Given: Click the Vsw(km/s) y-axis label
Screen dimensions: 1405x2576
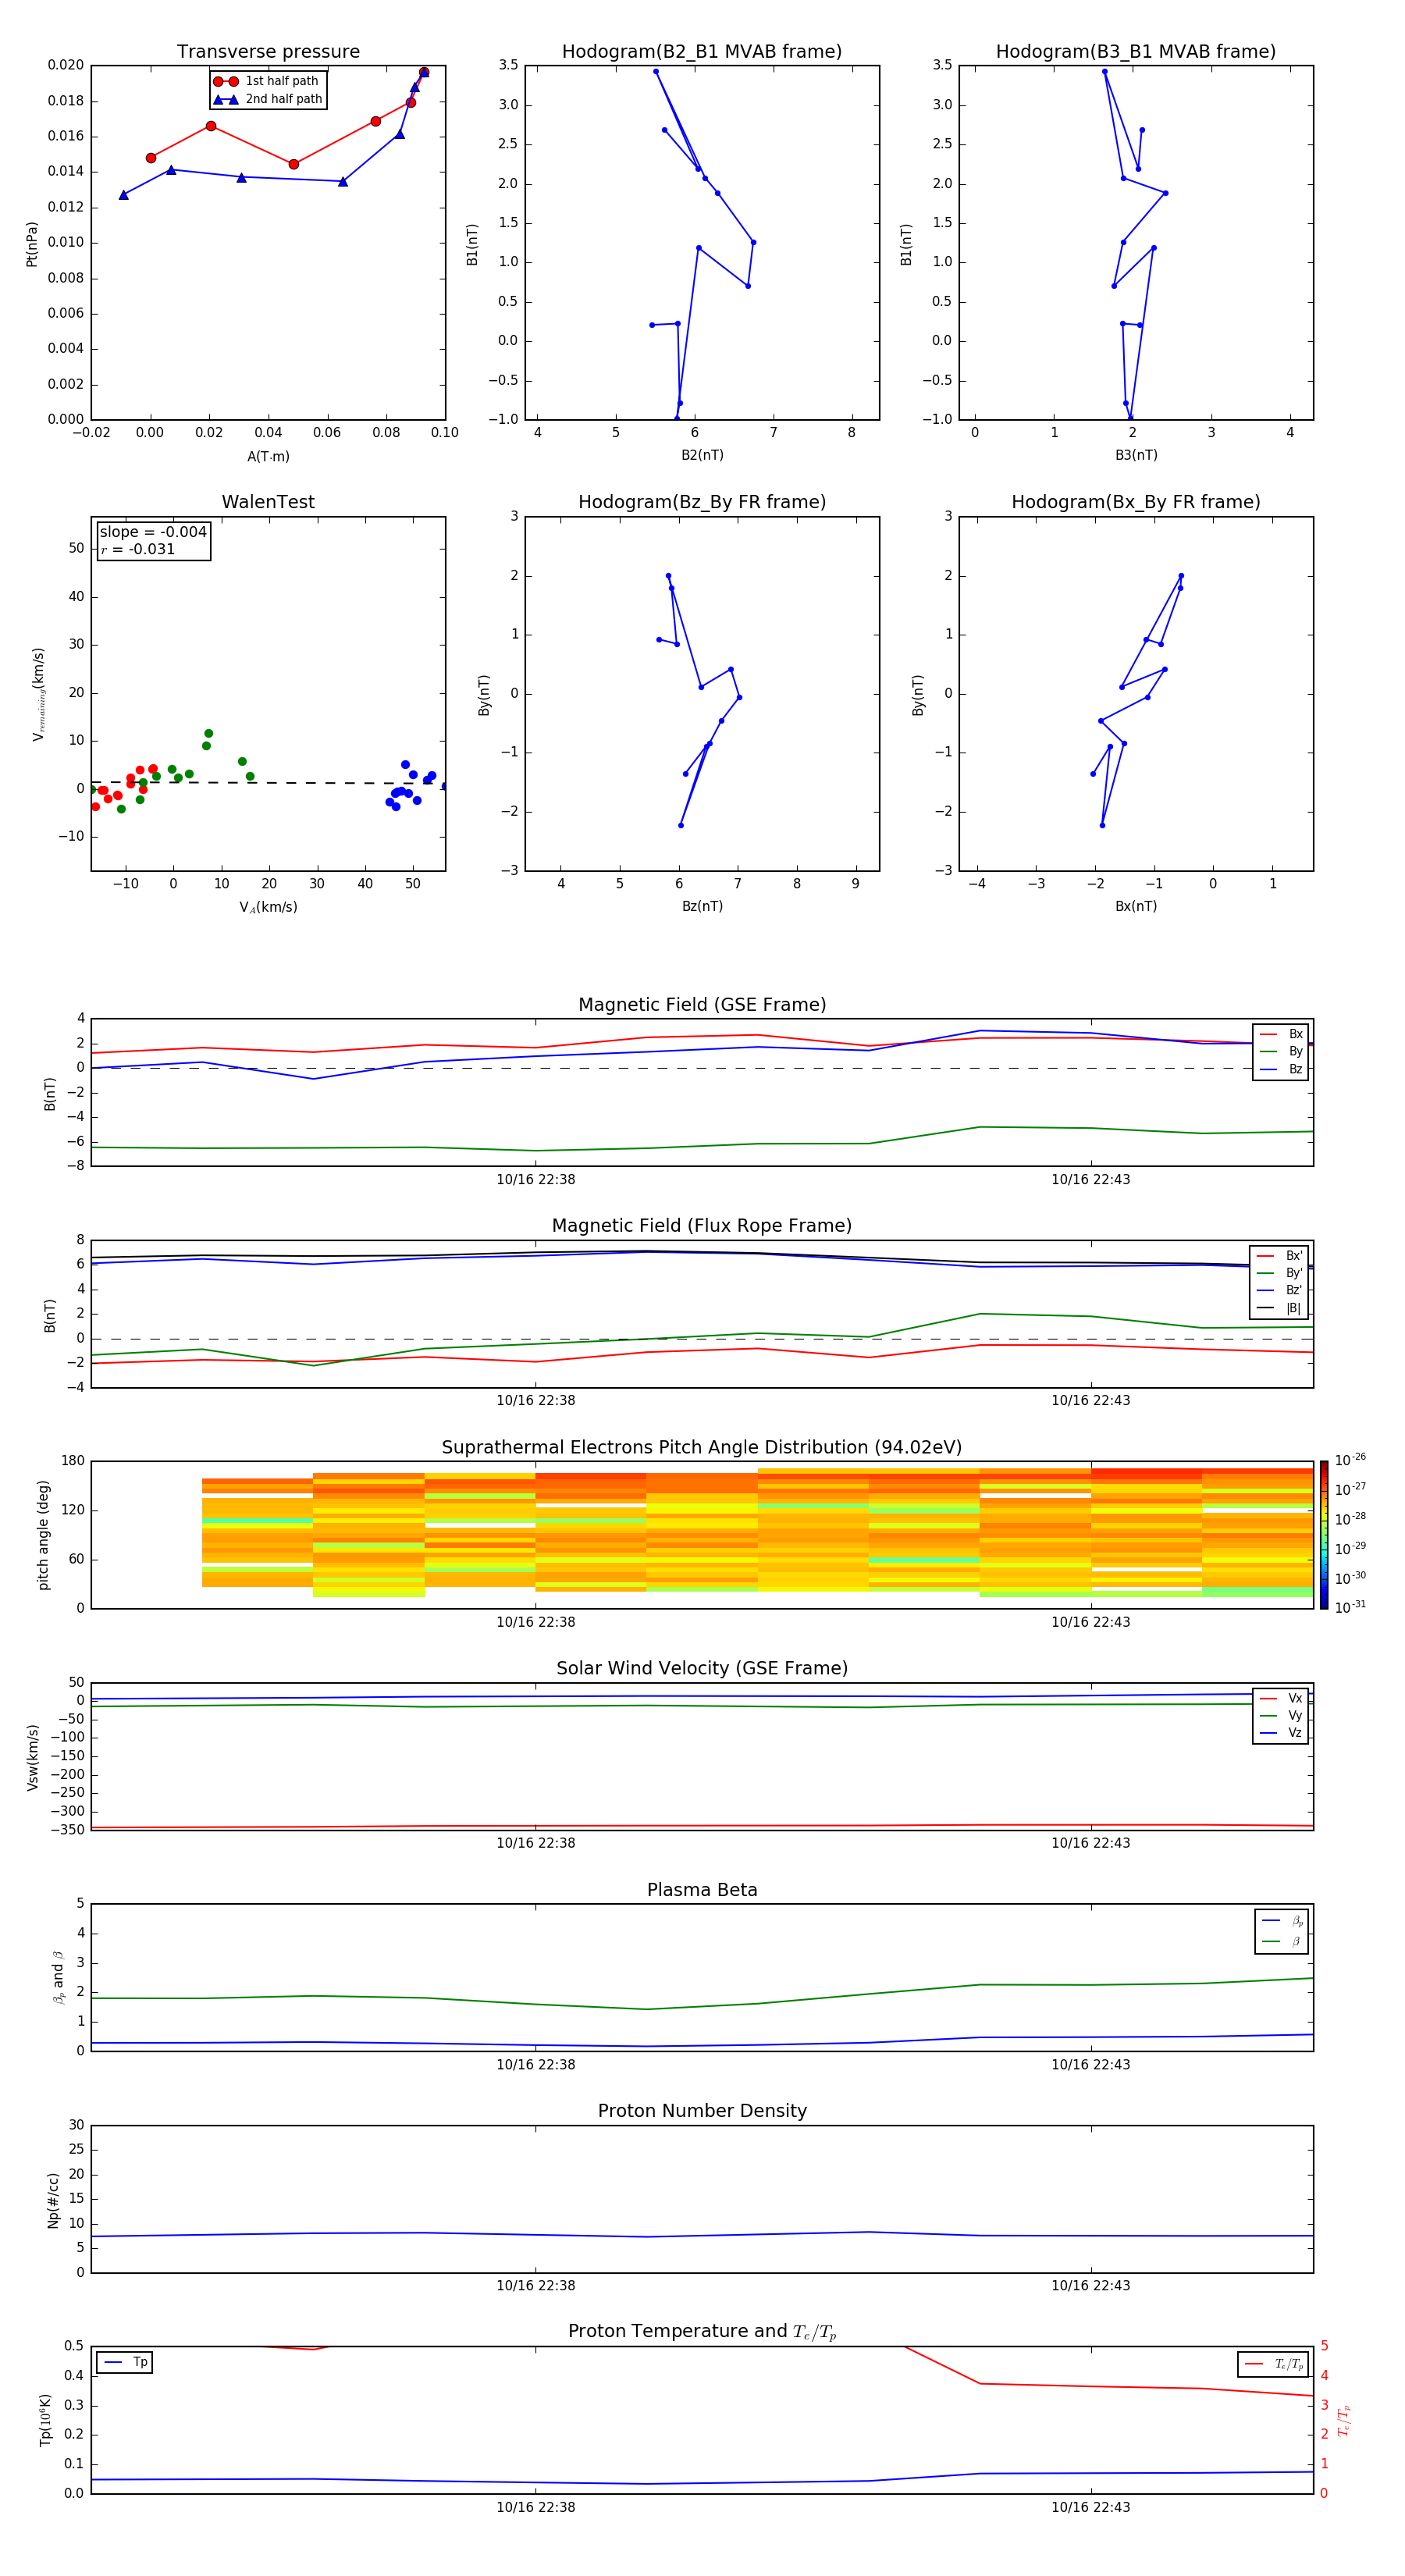Looking at the screenshot, I should click(32, 1757).
